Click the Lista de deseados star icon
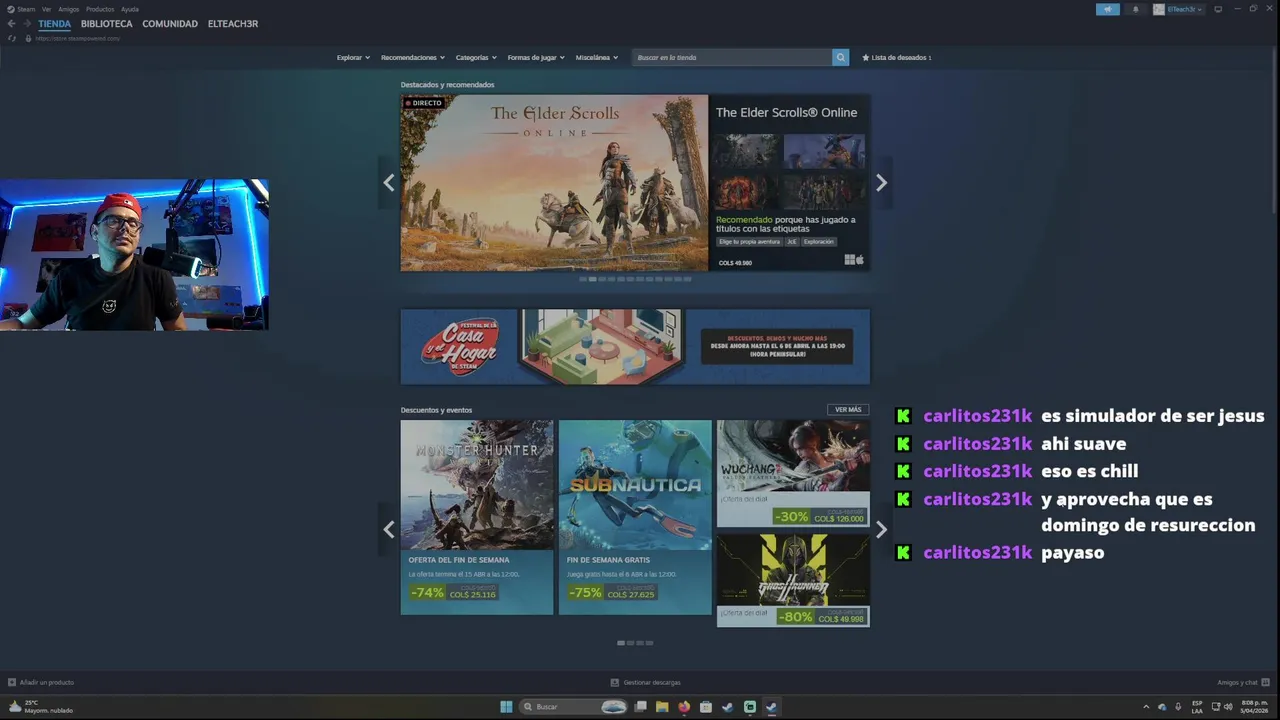Screen dimensions: 1280x720 (x=866, y=57)
